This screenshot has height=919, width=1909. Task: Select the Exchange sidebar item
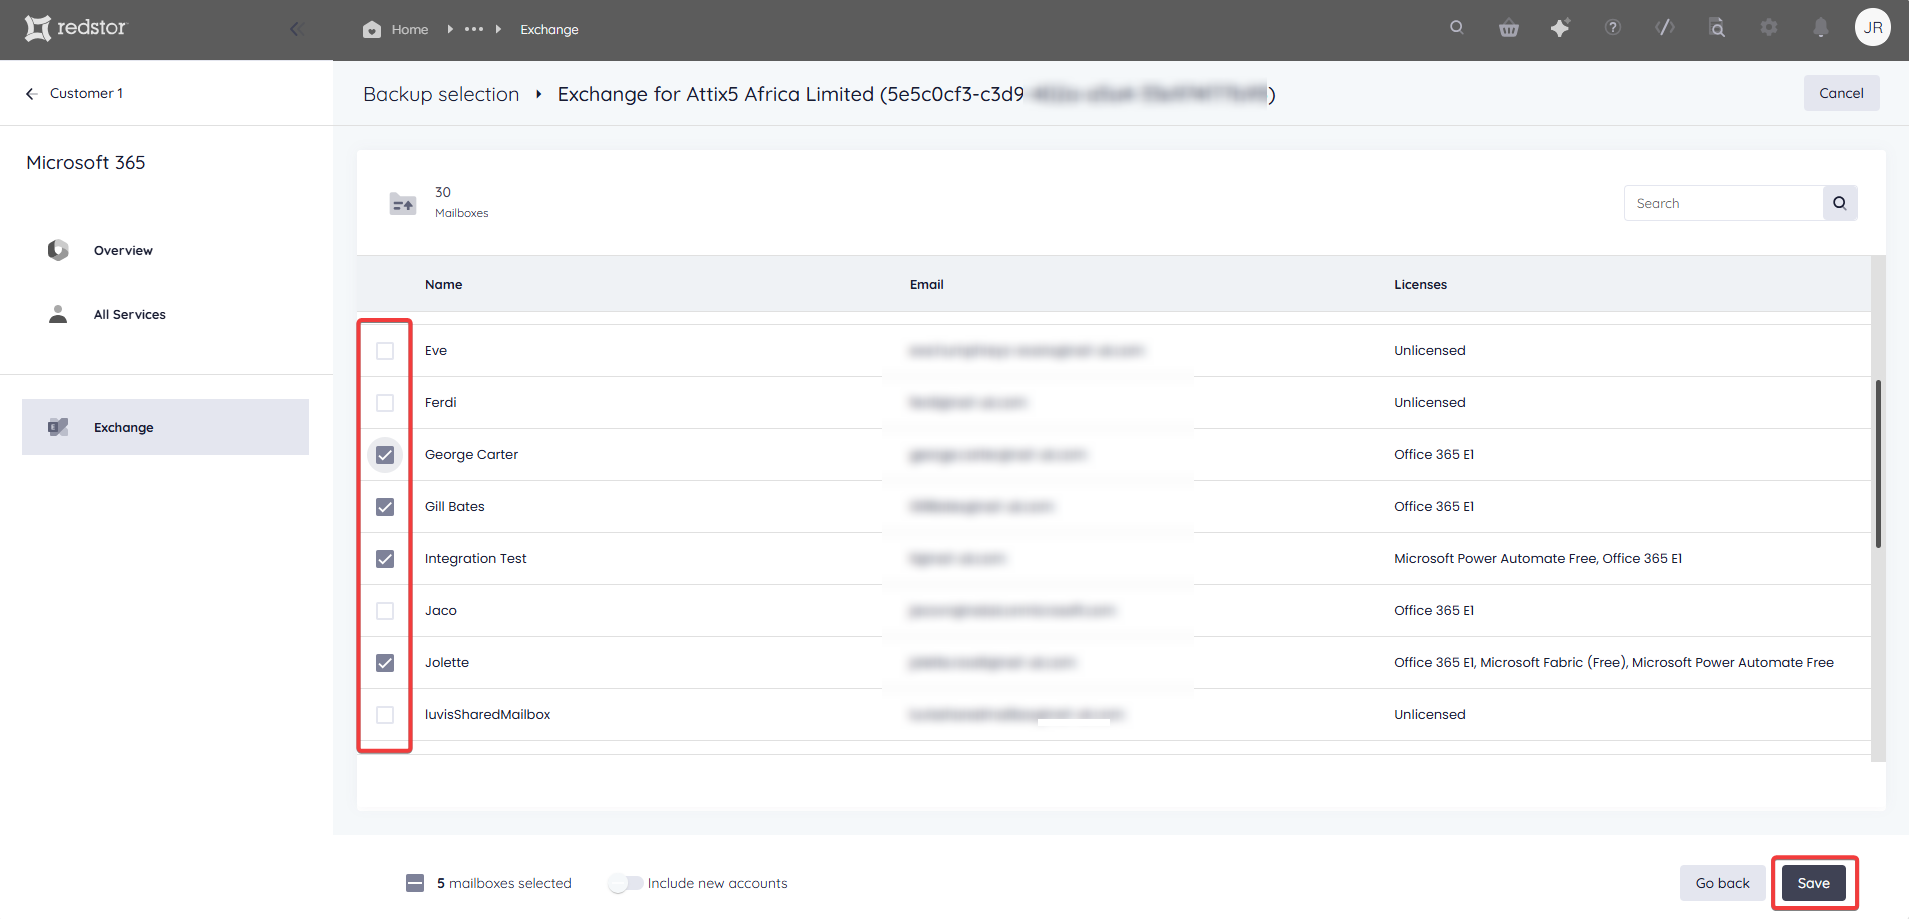pos(165,427)
